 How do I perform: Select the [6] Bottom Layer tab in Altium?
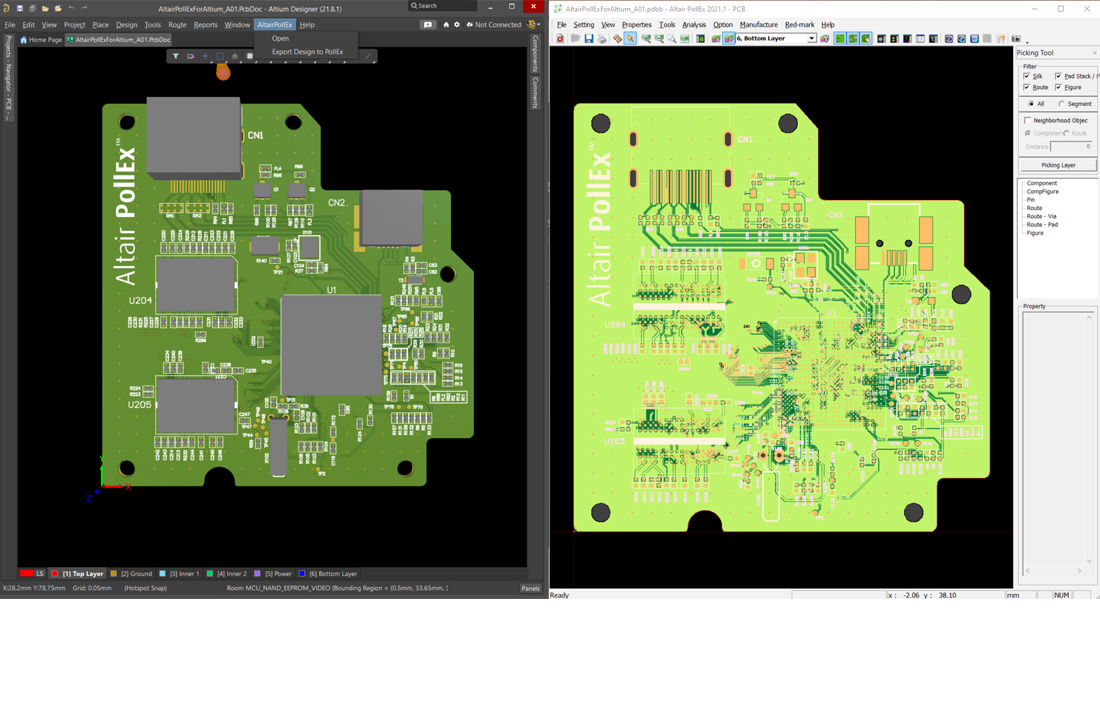point(328,574)
